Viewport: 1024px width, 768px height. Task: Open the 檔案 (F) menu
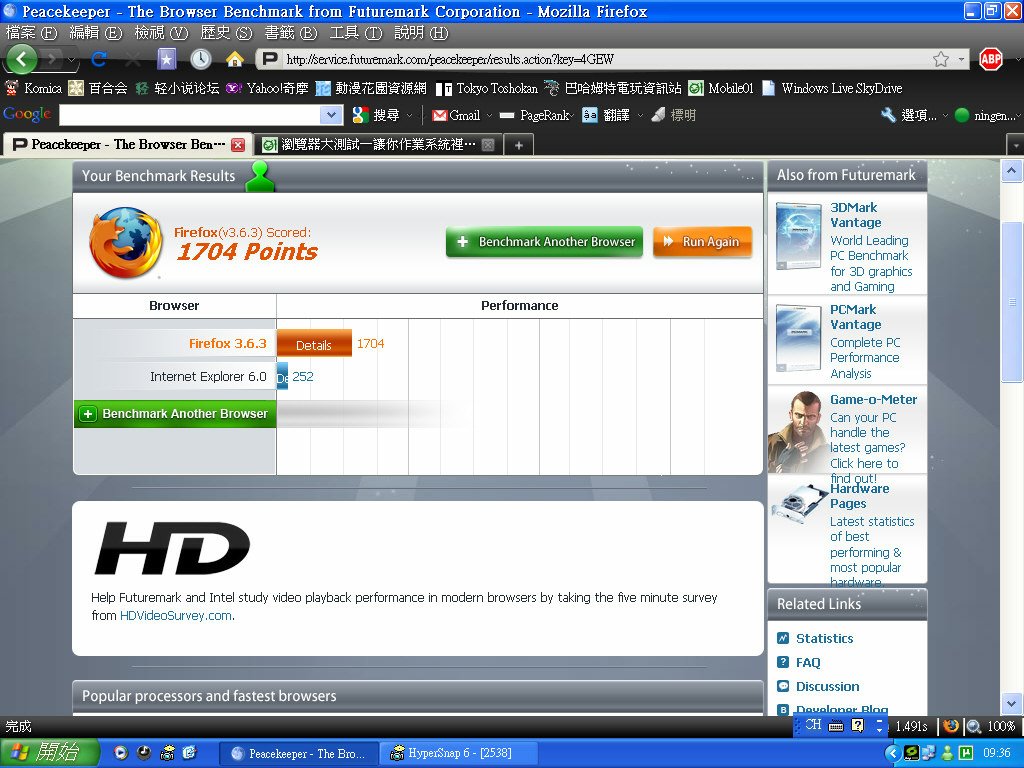pos(31,33)
